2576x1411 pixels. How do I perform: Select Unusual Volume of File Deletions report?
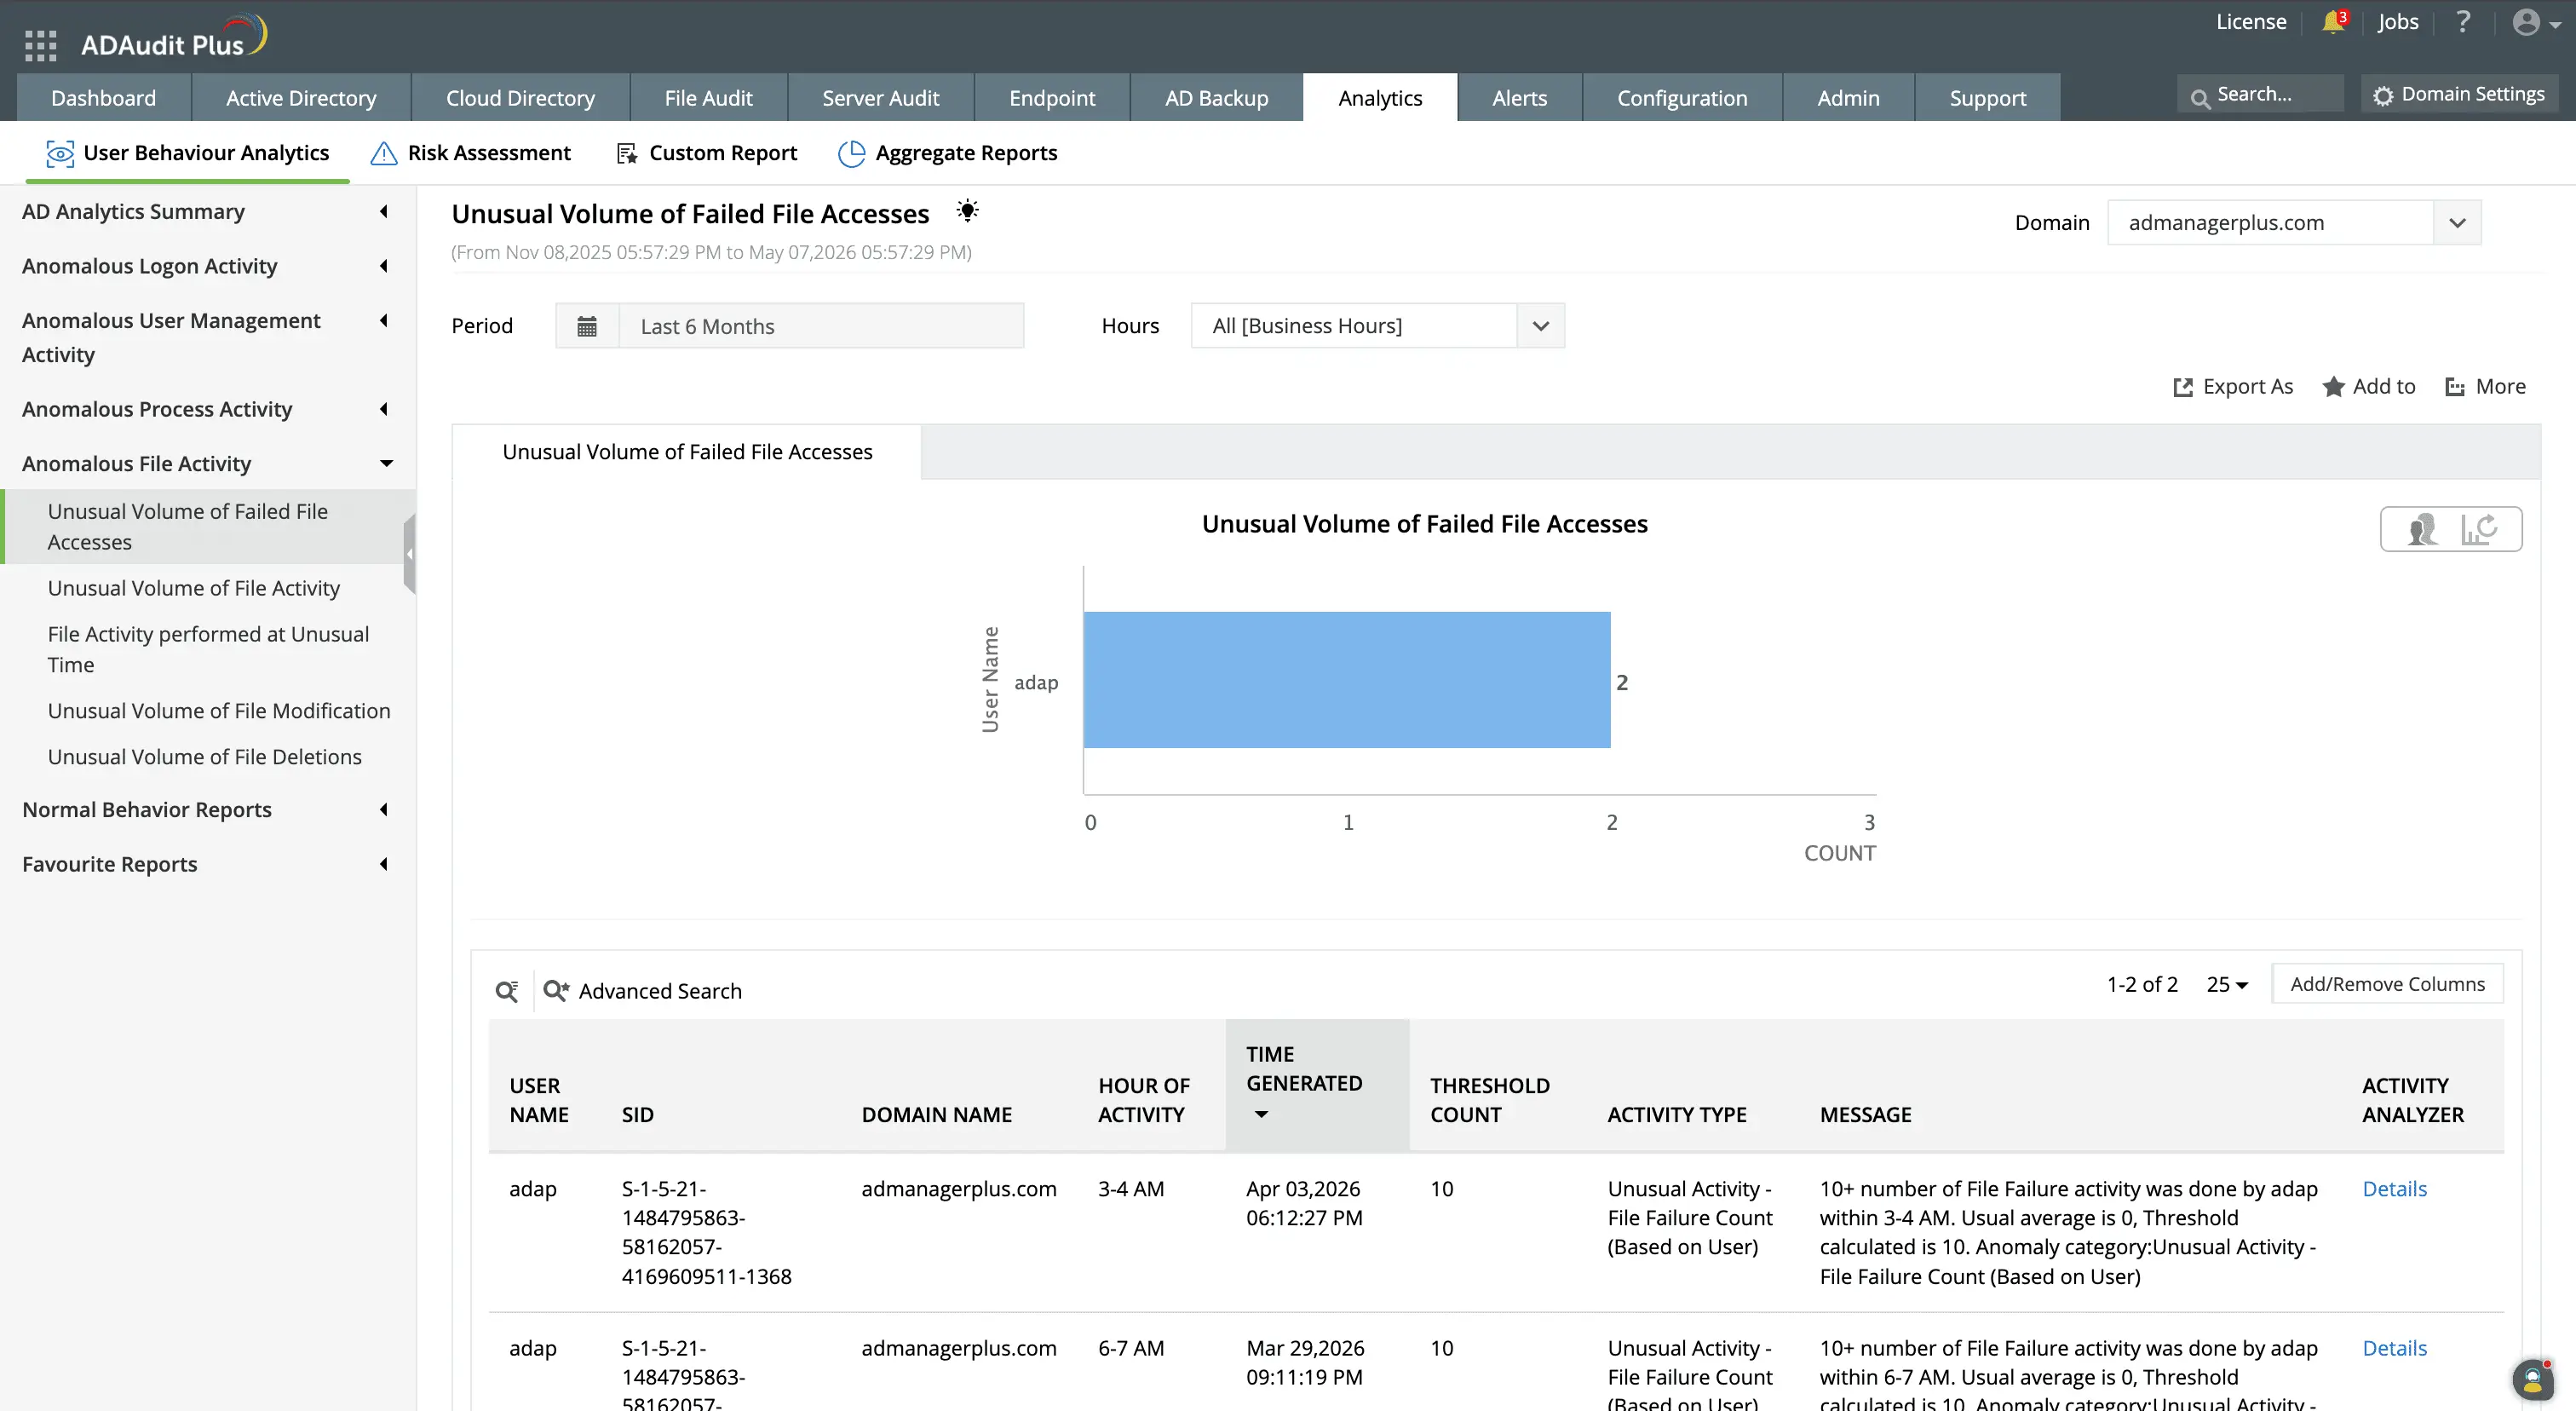click(205, 757)
